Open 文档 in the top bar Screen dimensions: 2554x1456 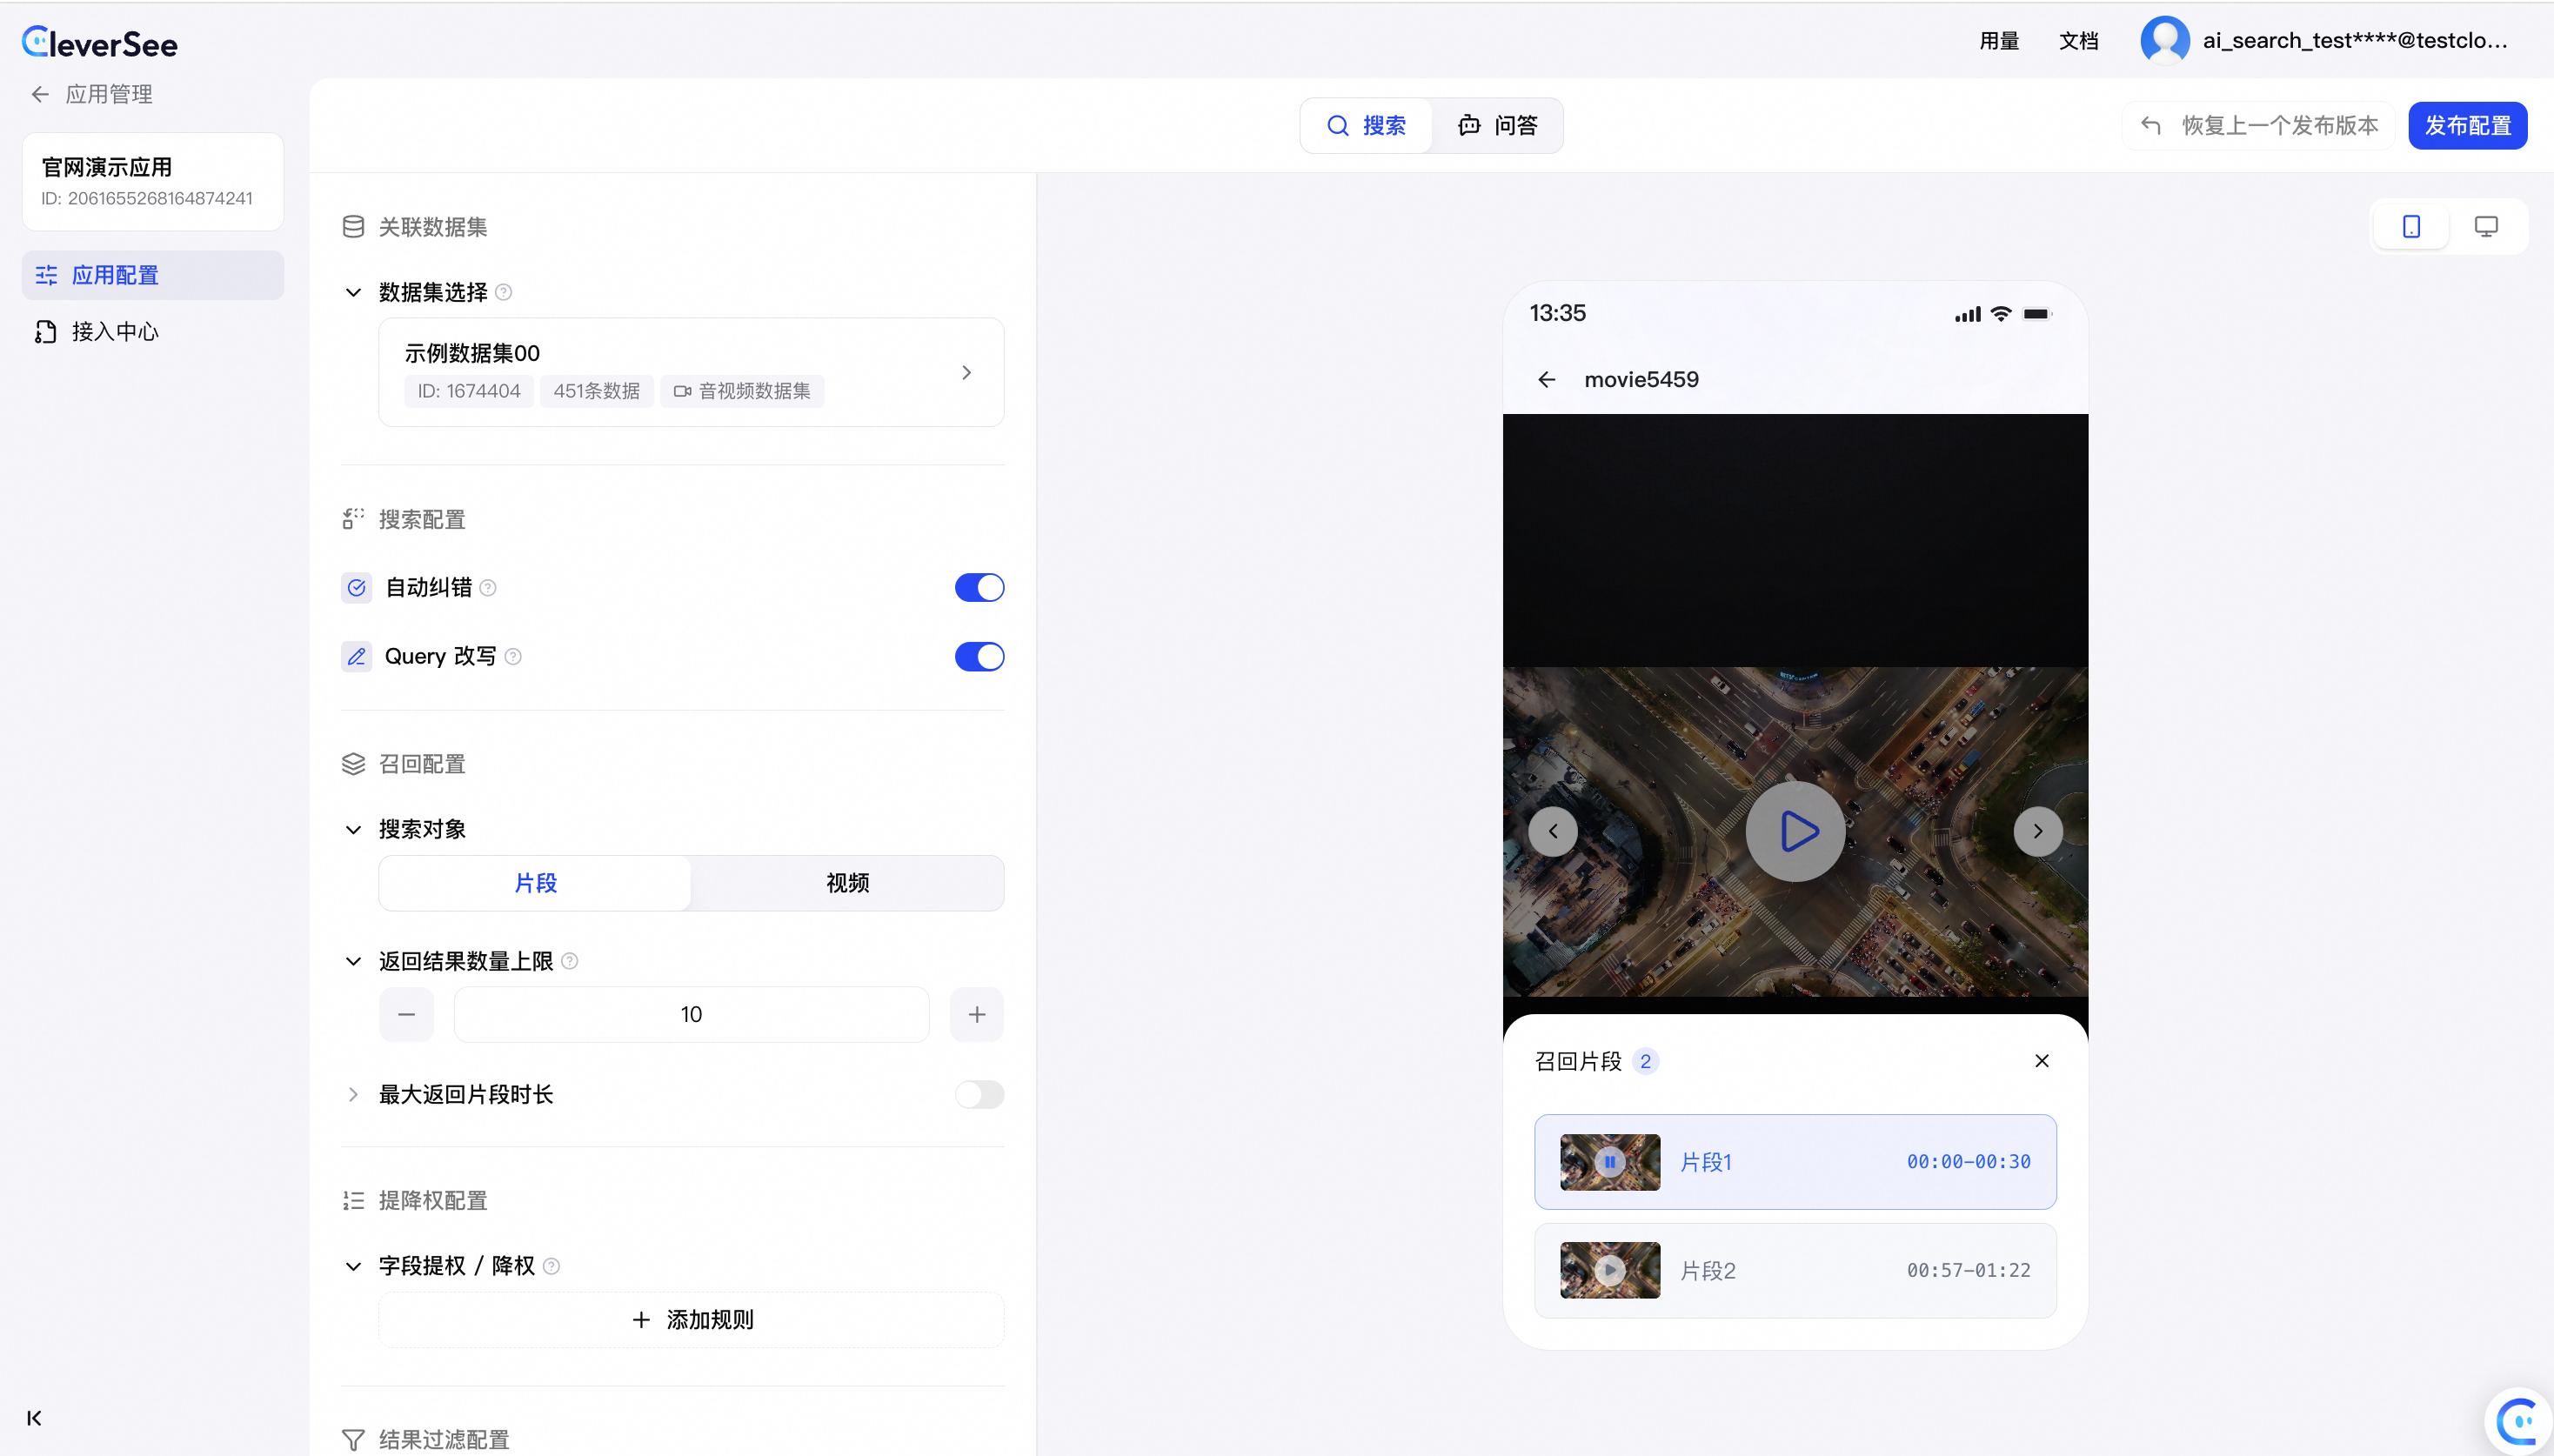click(x=2078, y=41)
